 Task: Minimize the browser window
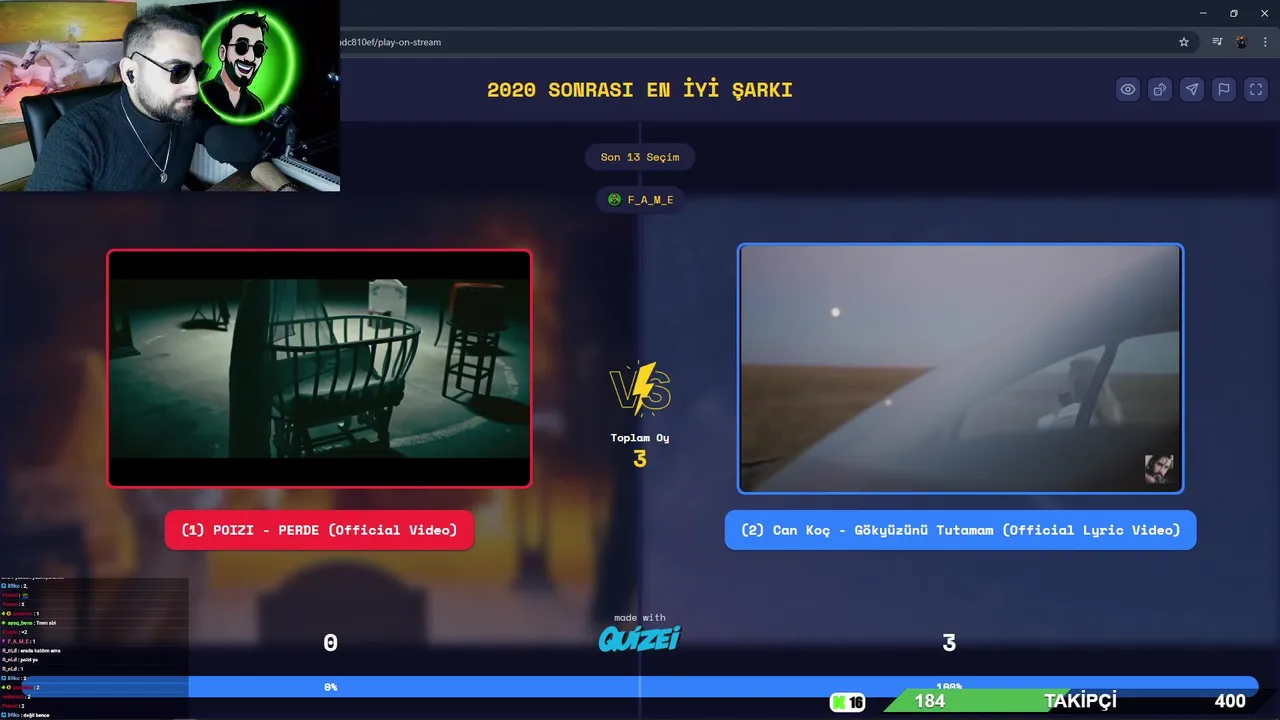[x=1203, y=13]
